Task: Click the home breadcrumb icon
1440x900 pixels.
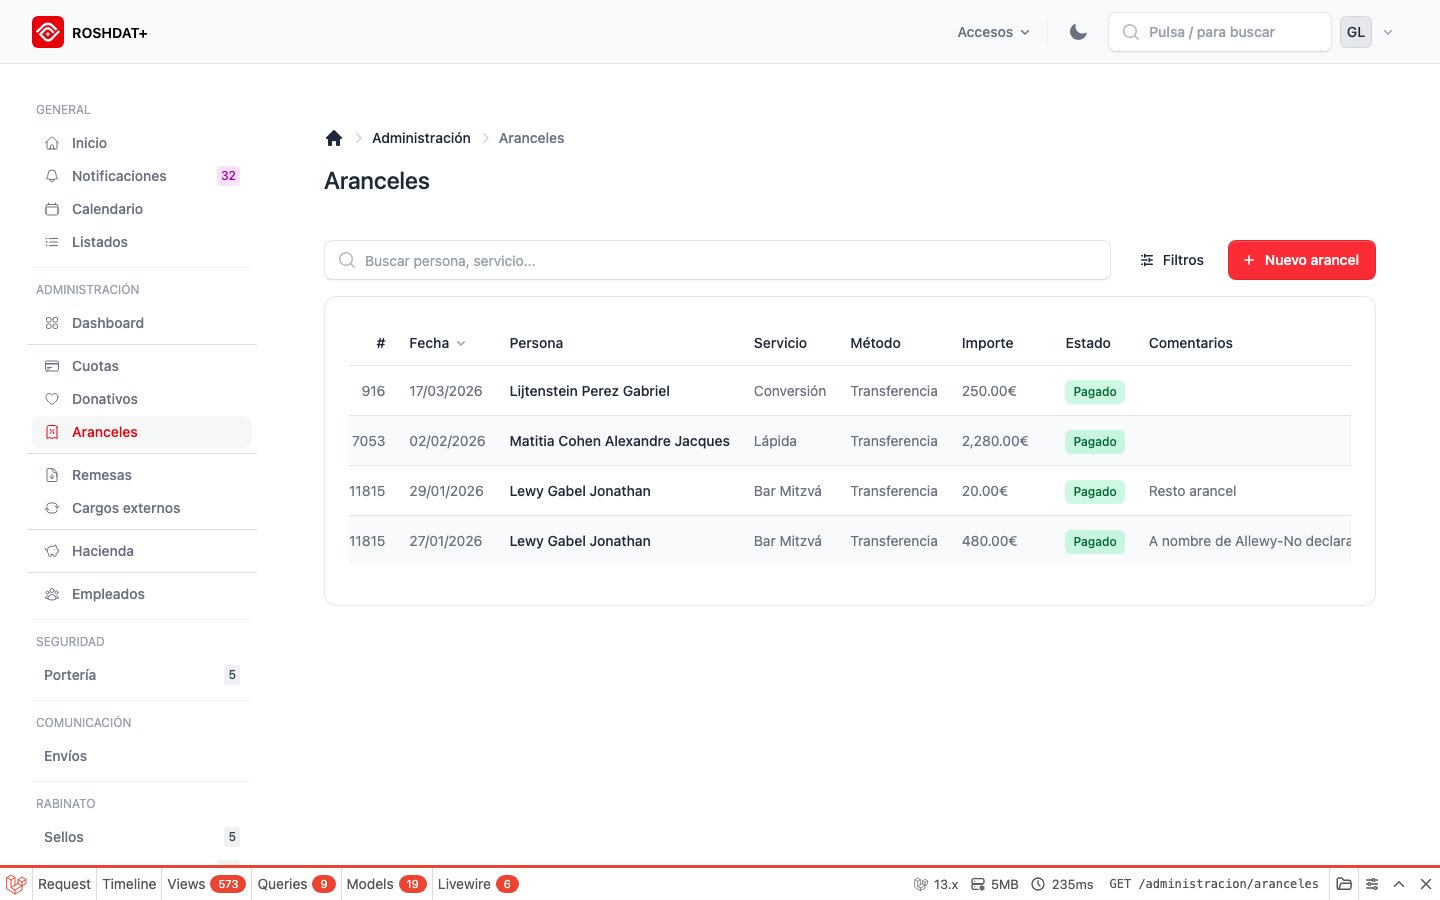Action: [x=334, y=138]
